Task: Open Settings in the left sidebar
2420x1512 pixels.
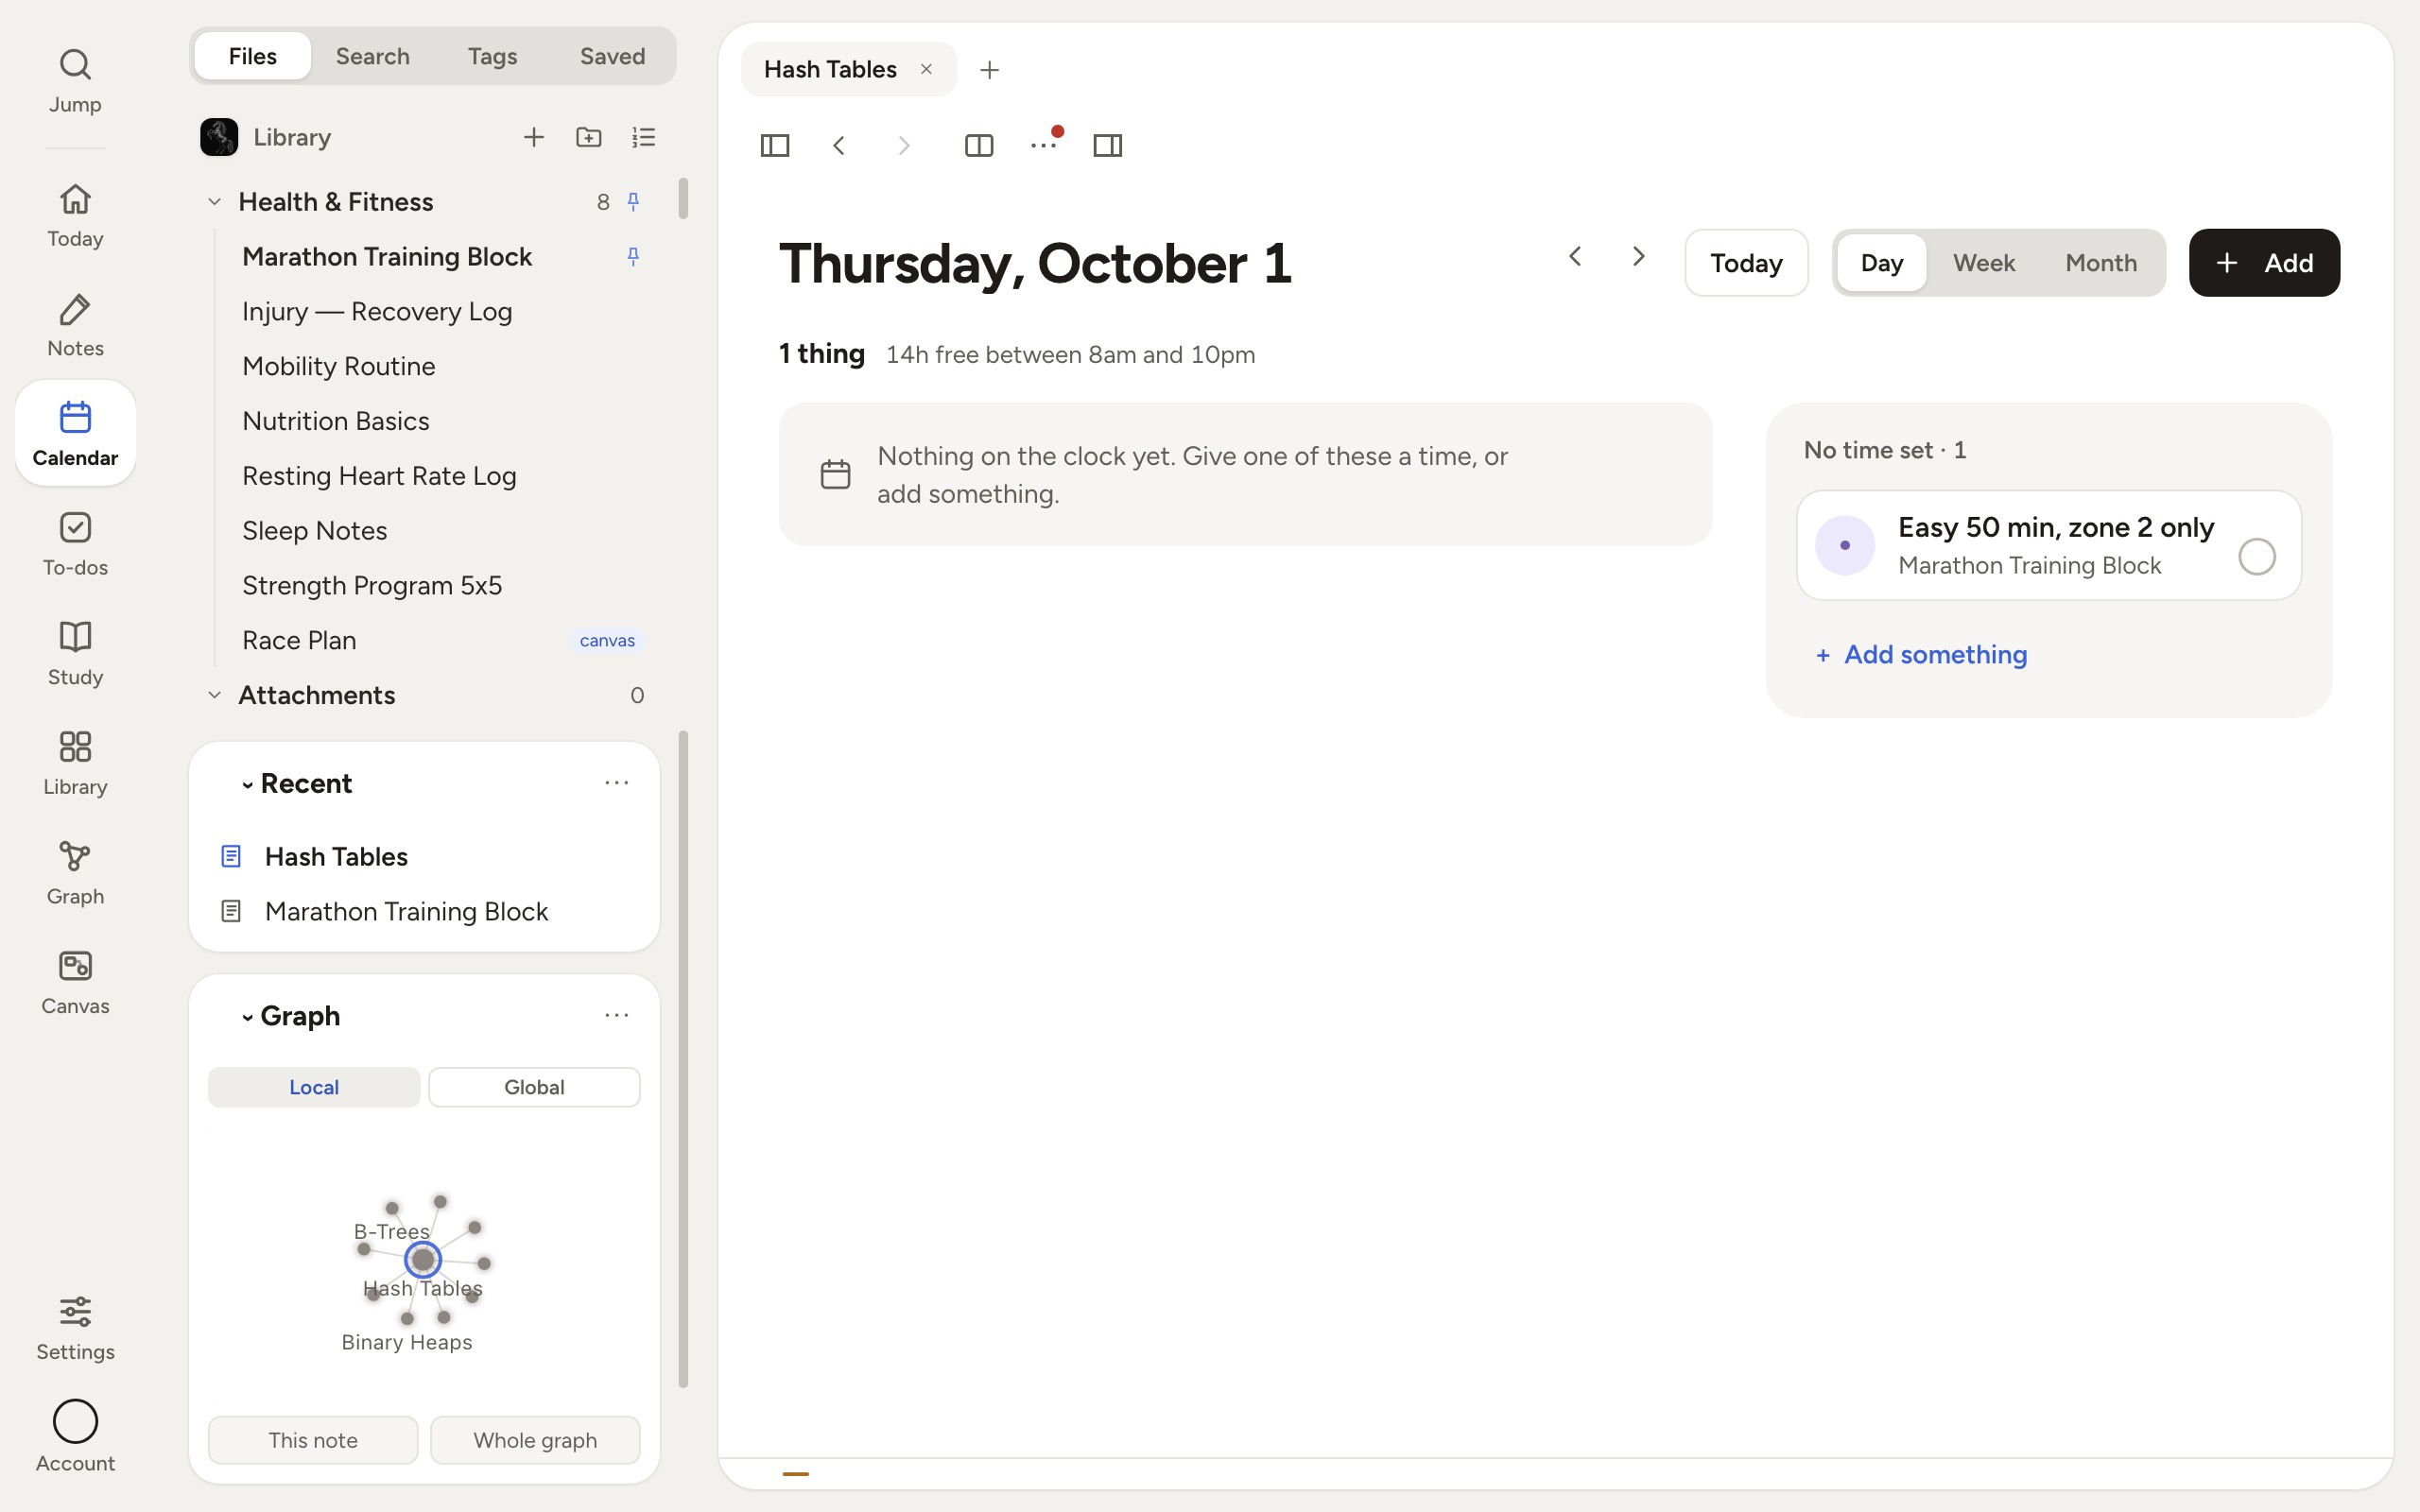Action: pyautogui.click(x=75, y=1328)
